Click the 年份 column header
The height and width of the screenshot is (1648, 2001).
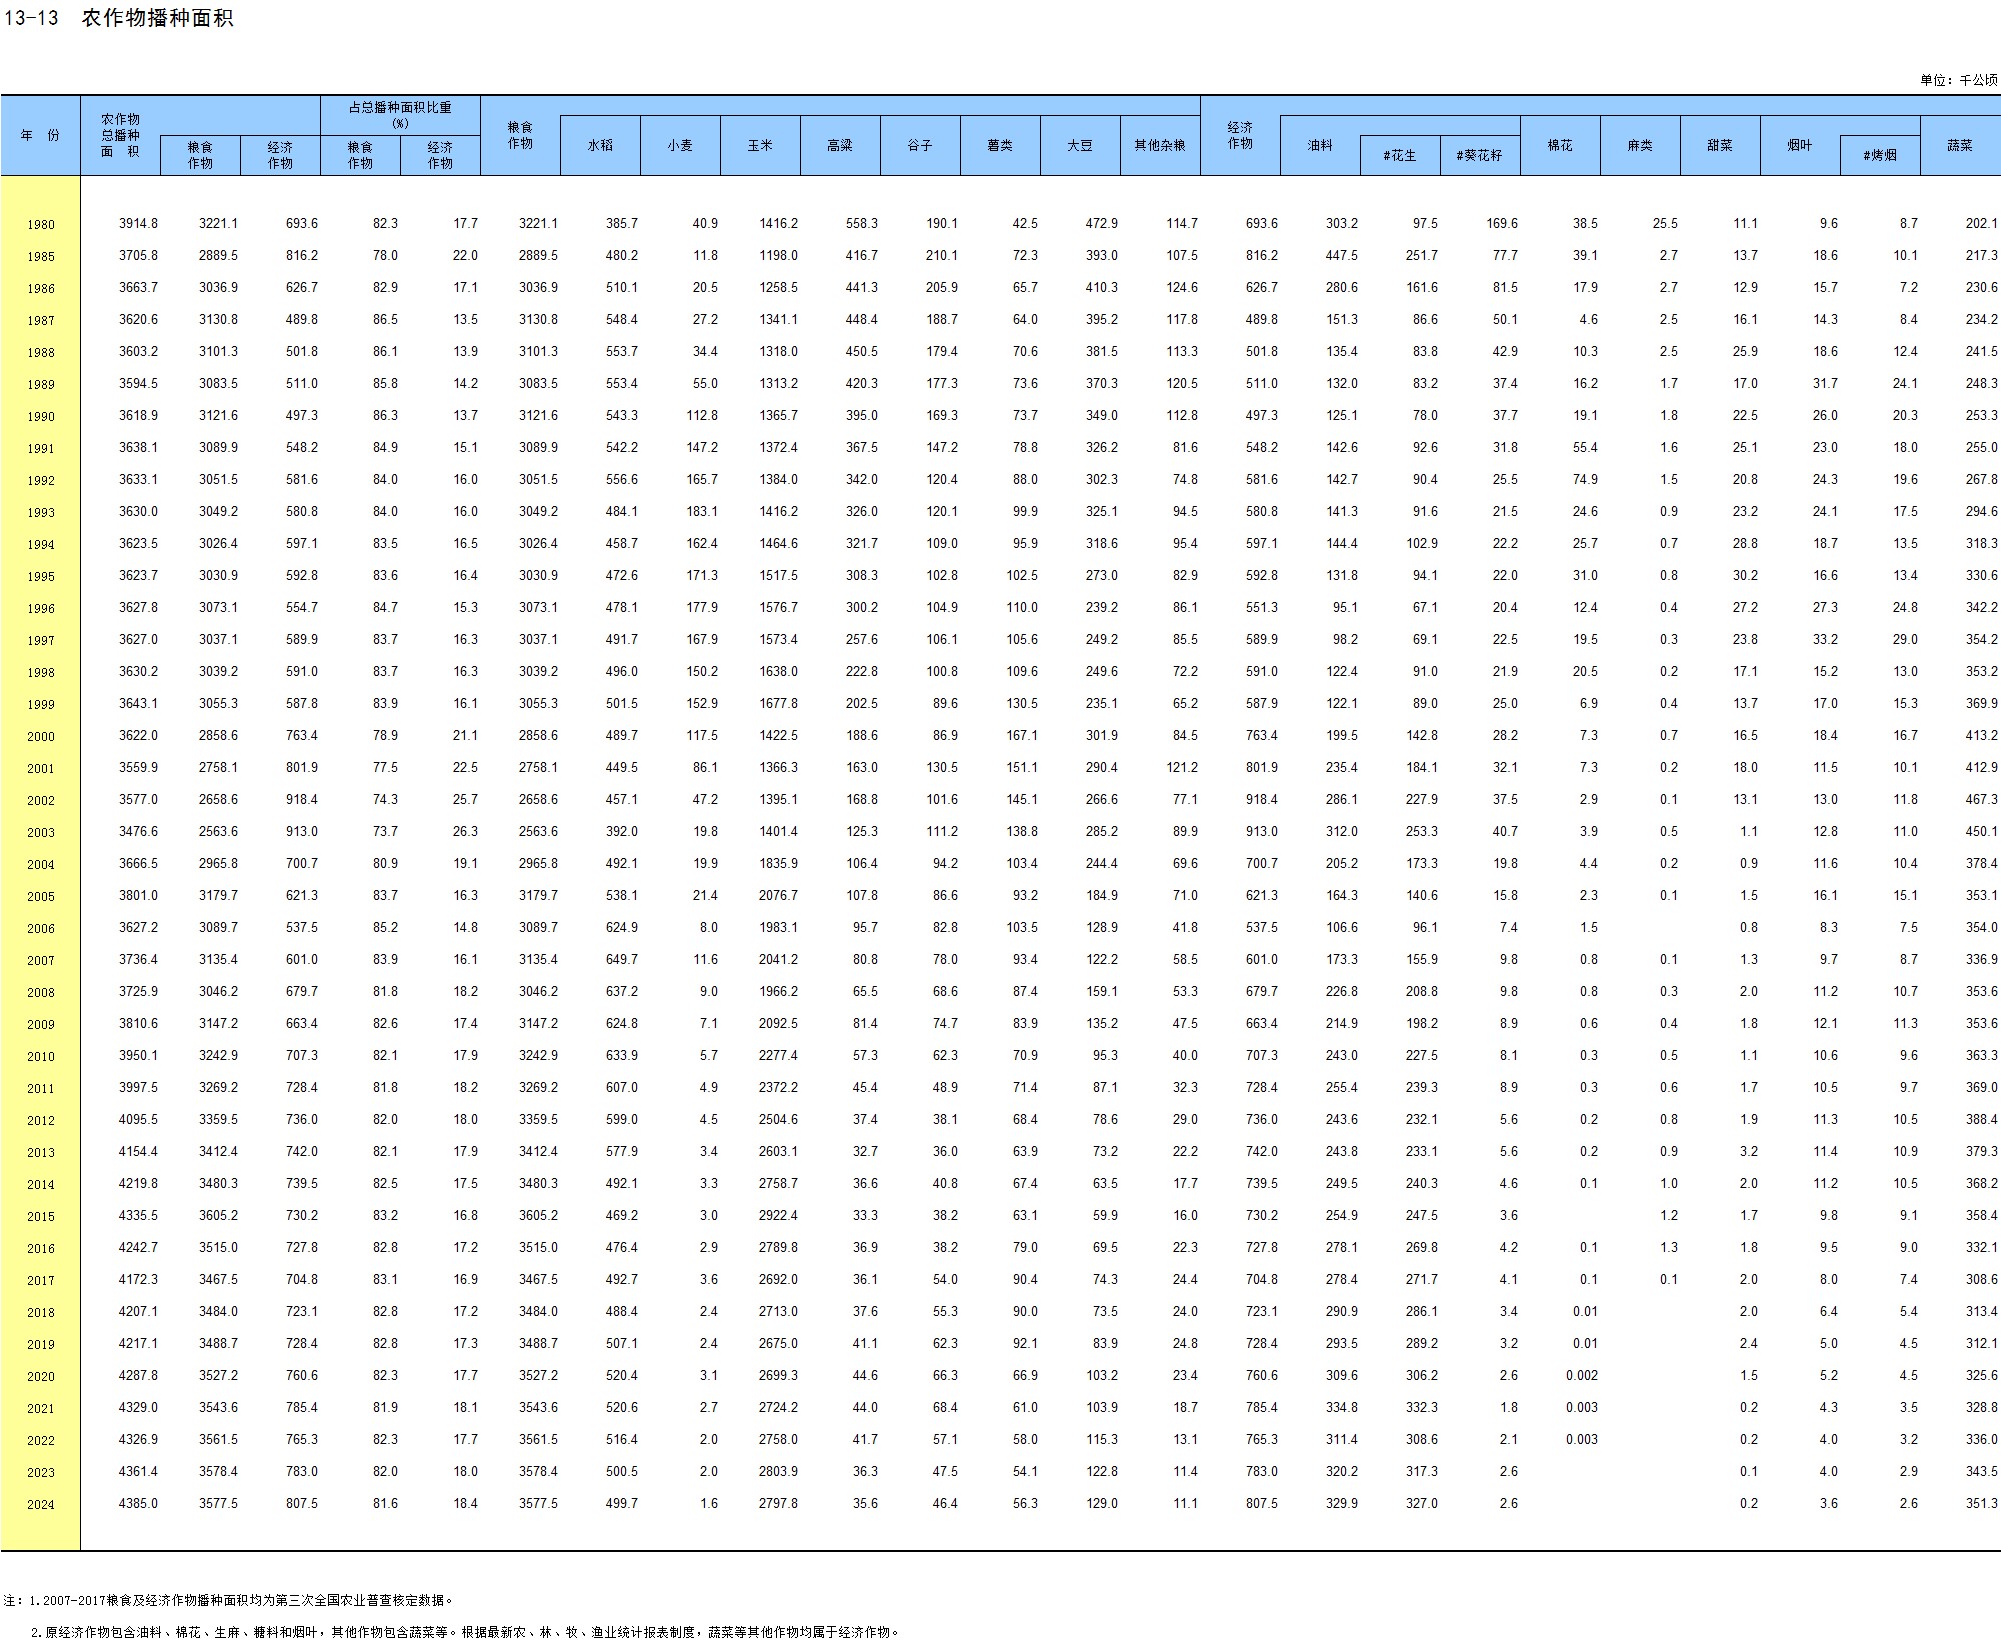[40, 135]
